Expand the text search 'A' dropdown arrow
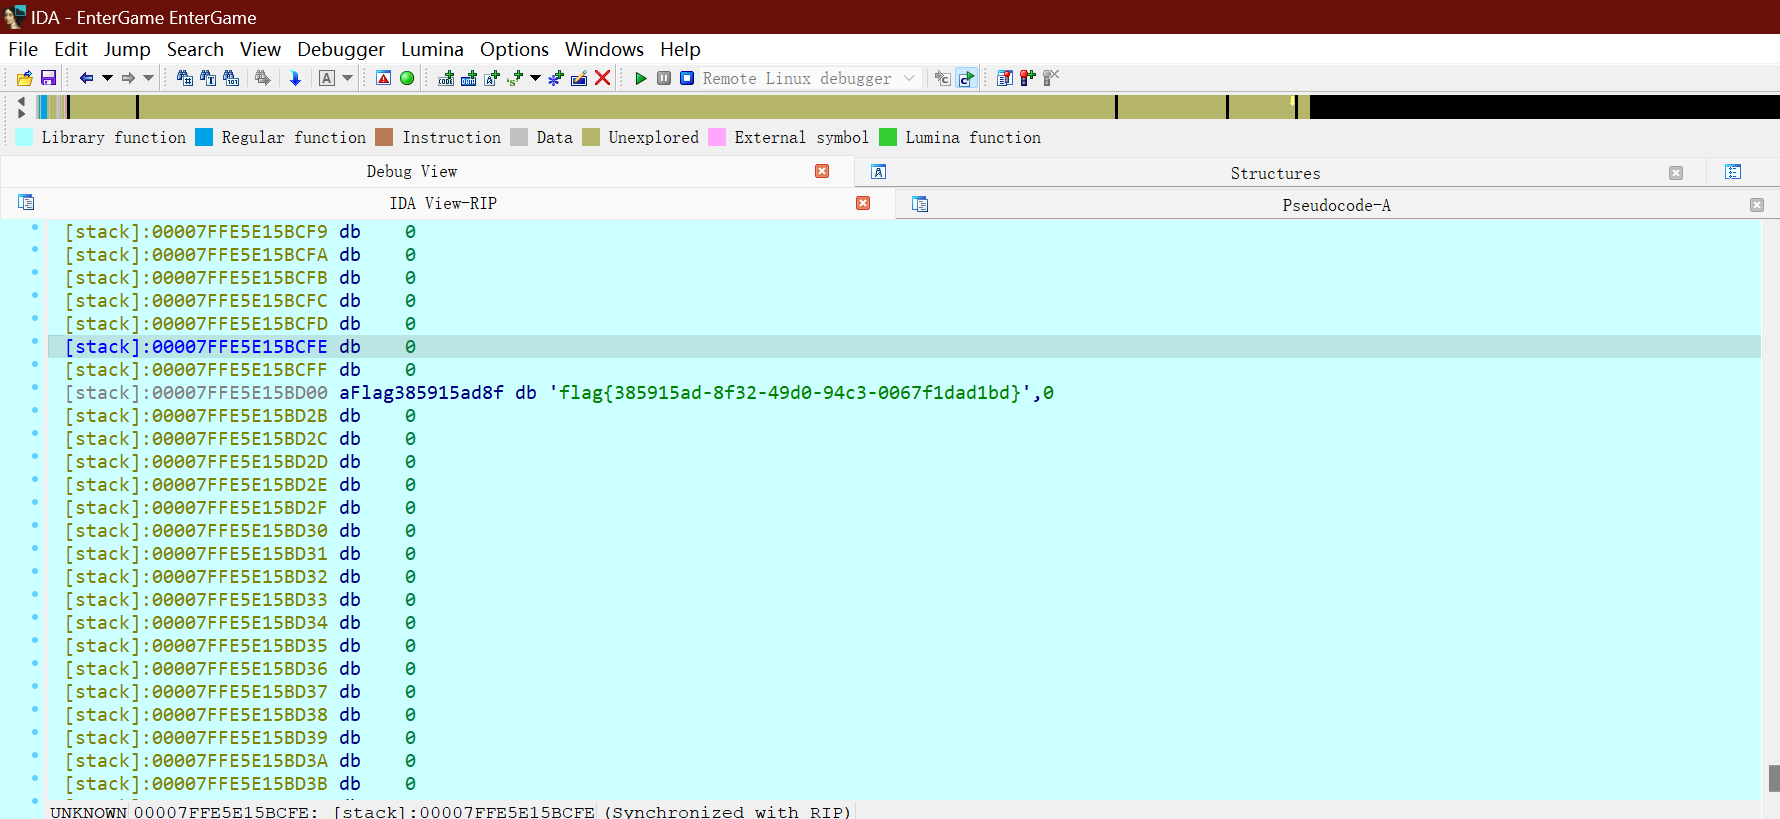The height and width of the screenshot is (819, 1780). tap(348, 78)
